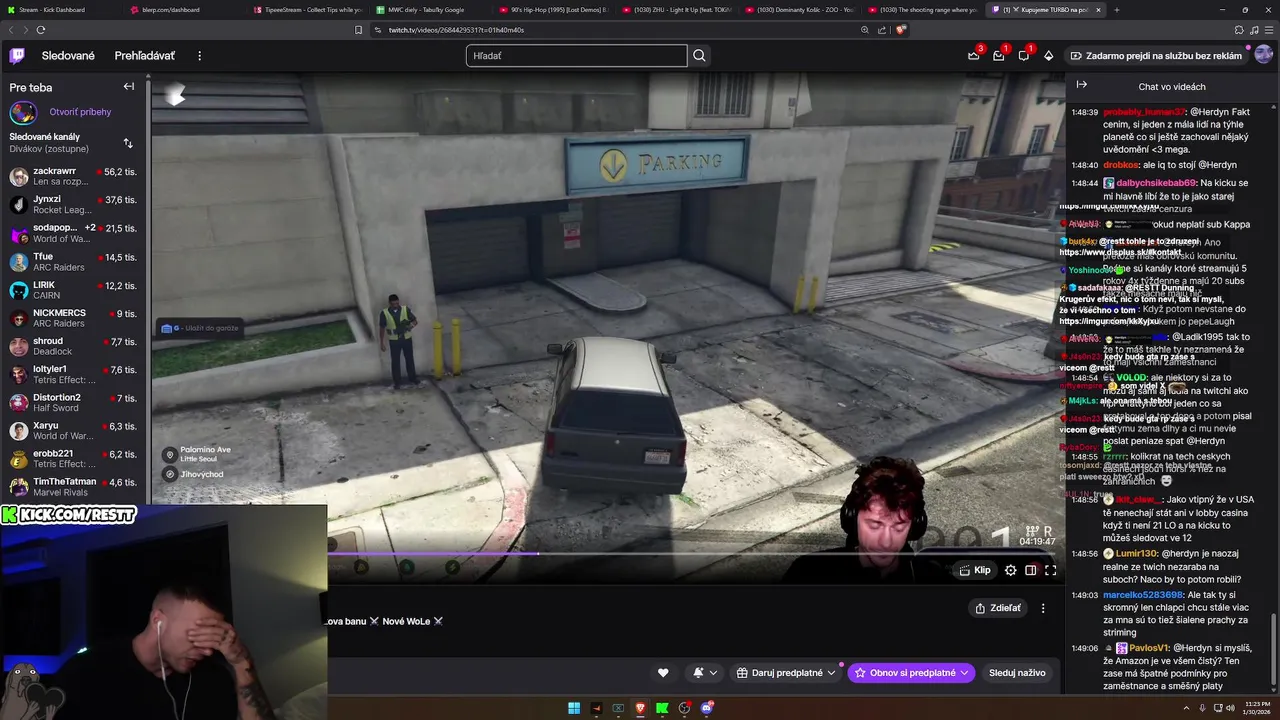Change followed channels sort order
1280x720 pixels.
pos(128,143)
